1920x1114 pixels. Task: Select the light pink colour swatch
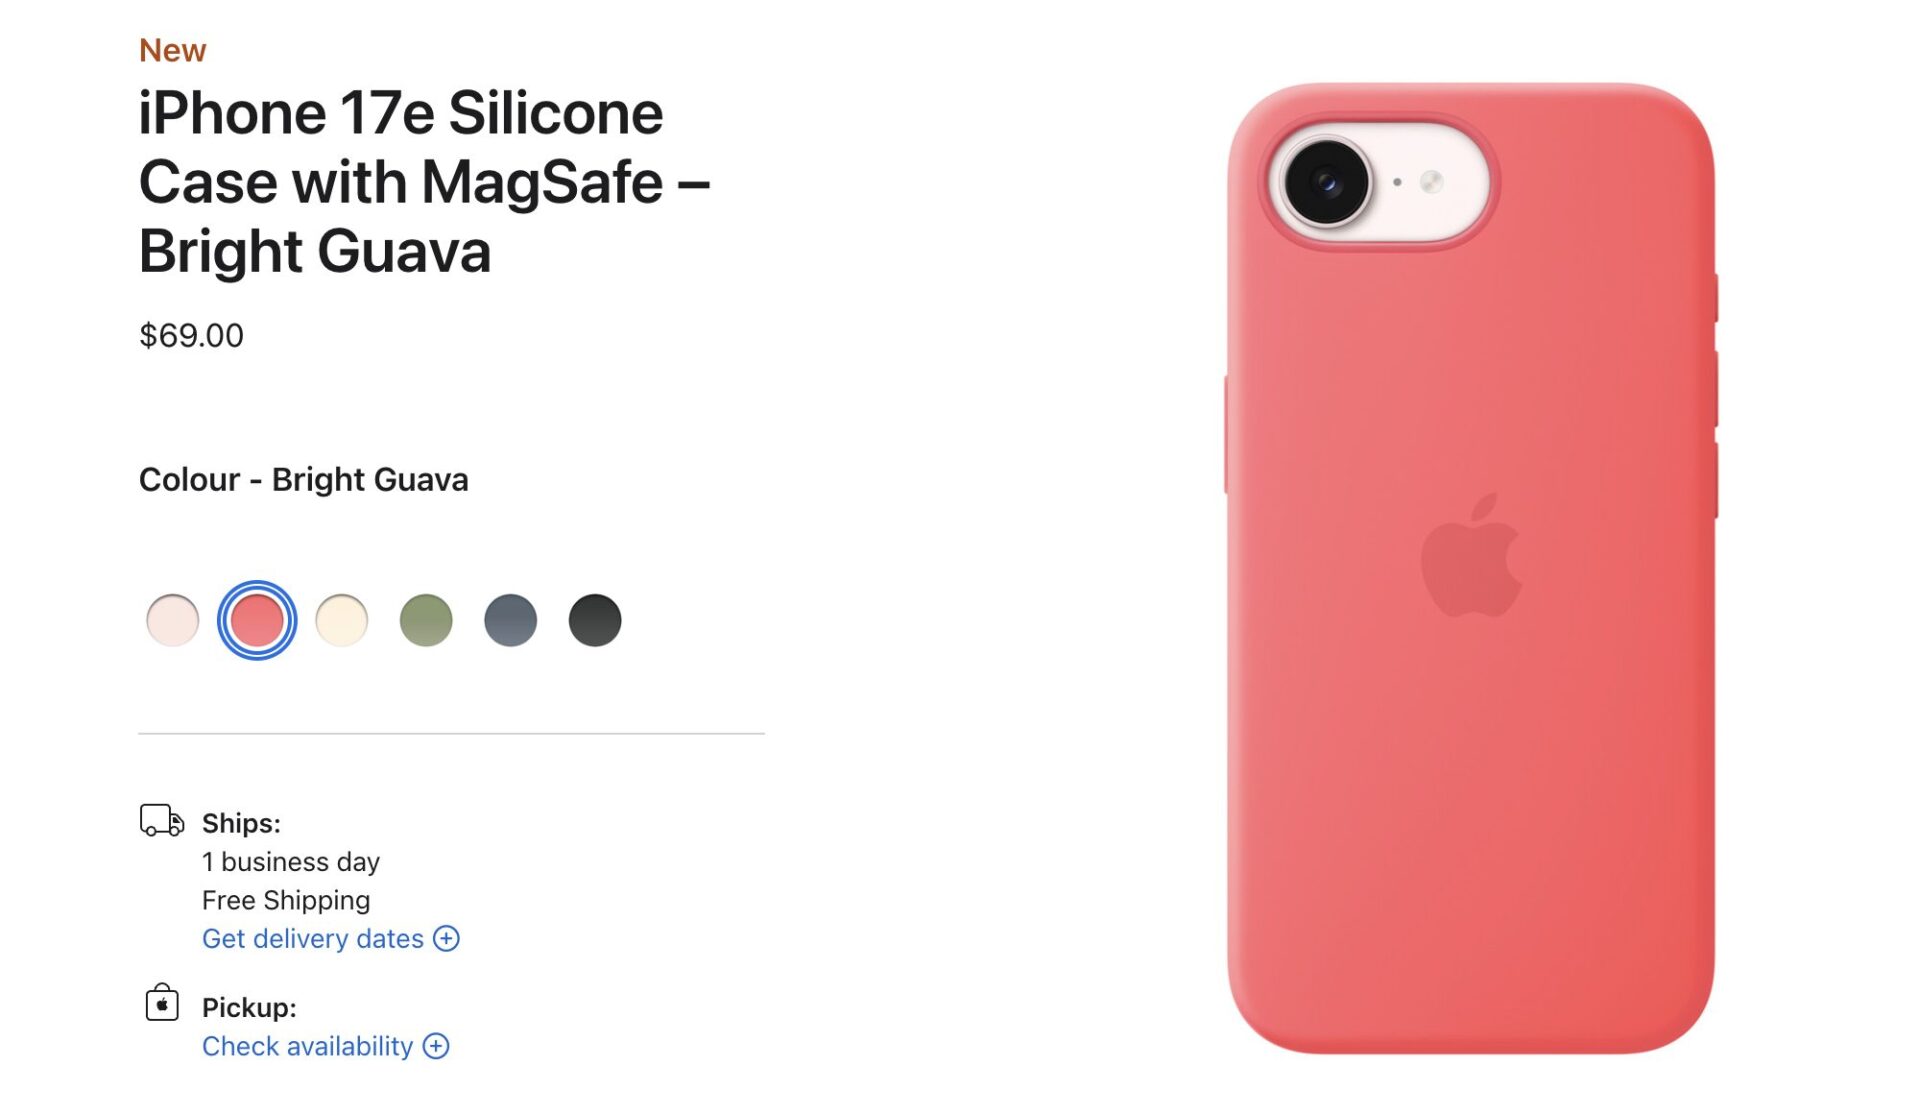coord(172,620)
